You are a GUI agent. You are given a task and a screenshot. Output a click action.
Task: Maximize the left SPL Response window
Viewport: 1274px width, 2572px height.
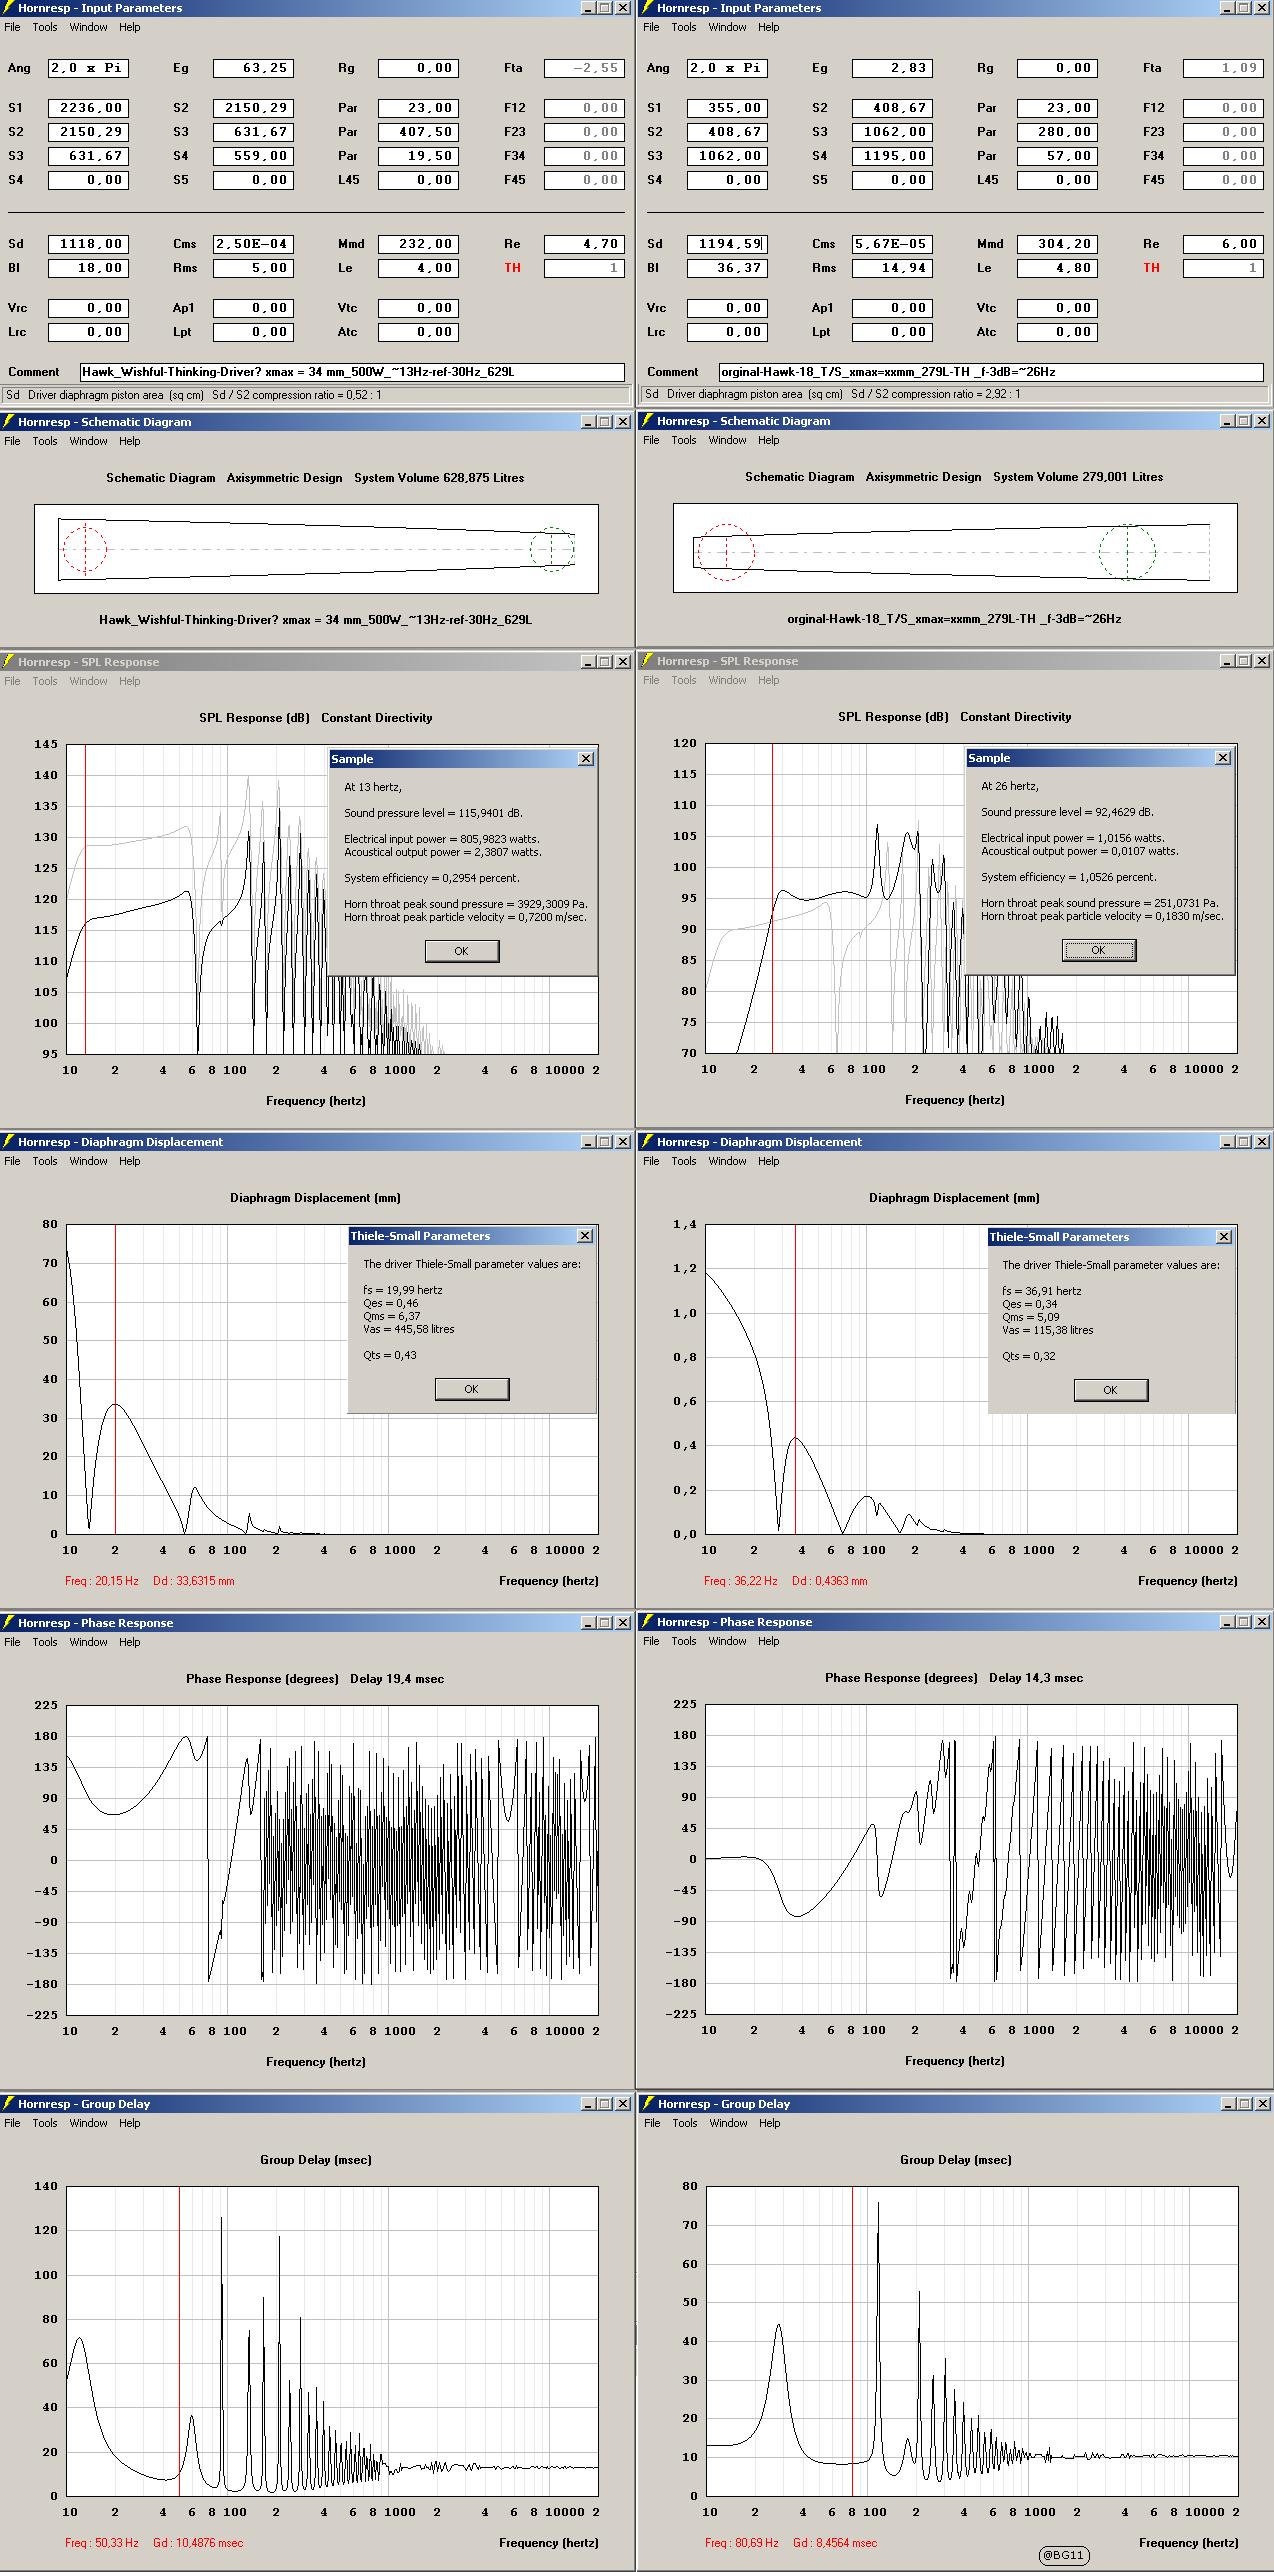coord(605,662)
